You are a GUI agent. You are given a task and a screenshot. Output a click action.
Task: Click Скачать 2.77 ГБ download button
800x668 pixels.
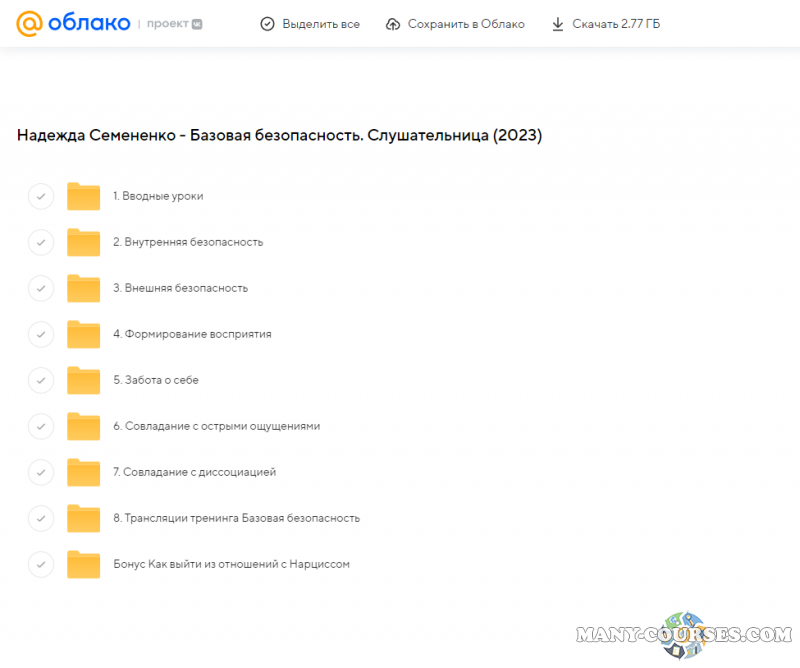613,24
